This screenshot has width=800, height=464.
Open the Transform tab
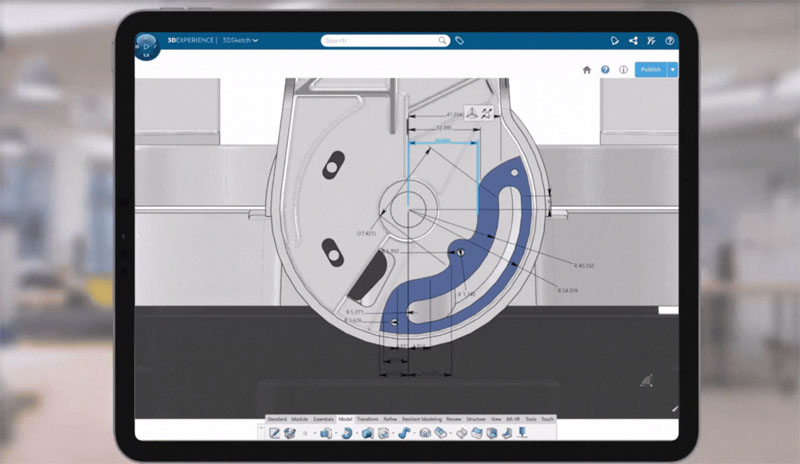click(367, 419)
